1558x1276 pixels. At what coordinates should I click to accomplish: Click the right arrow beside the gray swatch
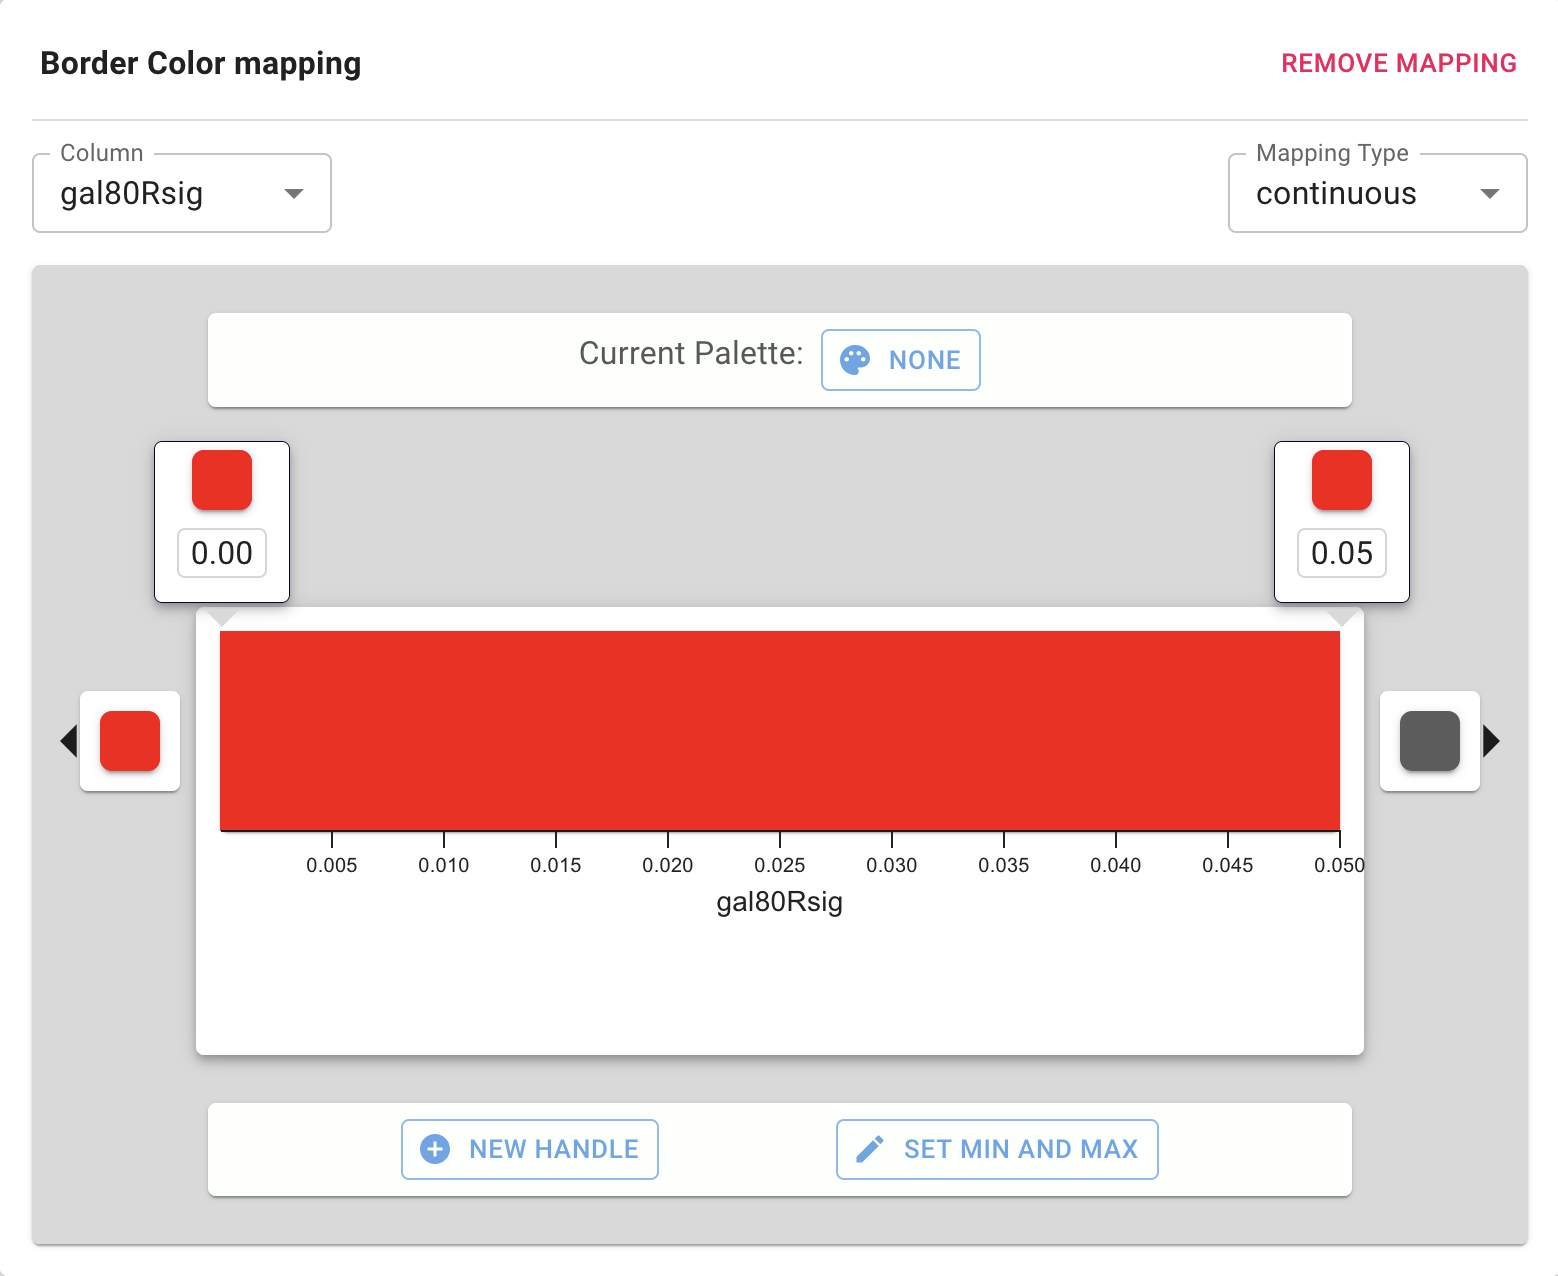click(x=1491, y=740)
